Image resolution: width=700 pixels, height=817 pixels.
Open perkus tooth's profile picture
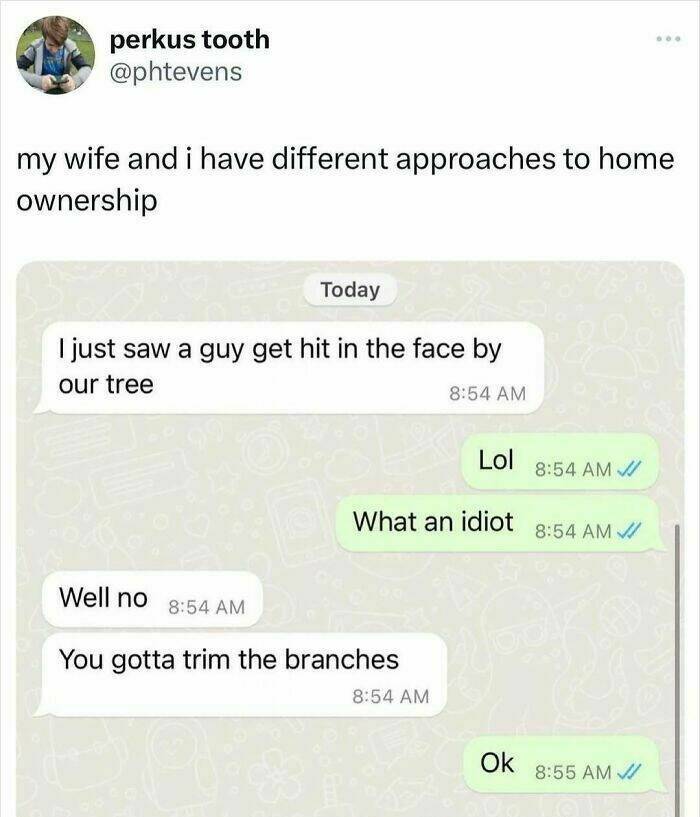(55, 55)
